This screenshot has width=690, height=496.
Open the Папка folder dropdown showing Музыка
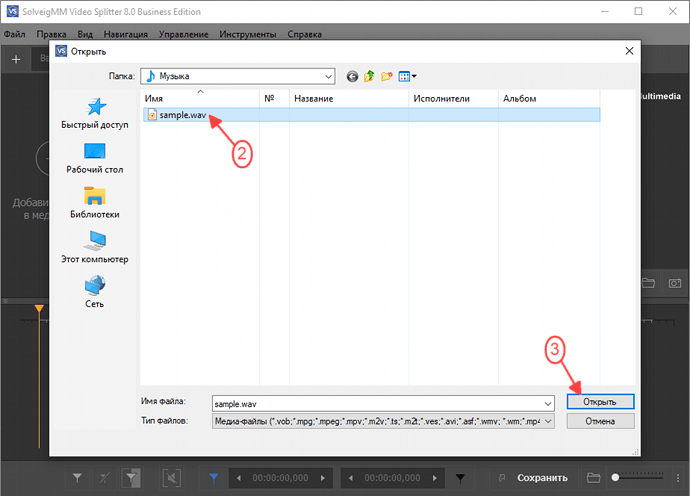238,76
